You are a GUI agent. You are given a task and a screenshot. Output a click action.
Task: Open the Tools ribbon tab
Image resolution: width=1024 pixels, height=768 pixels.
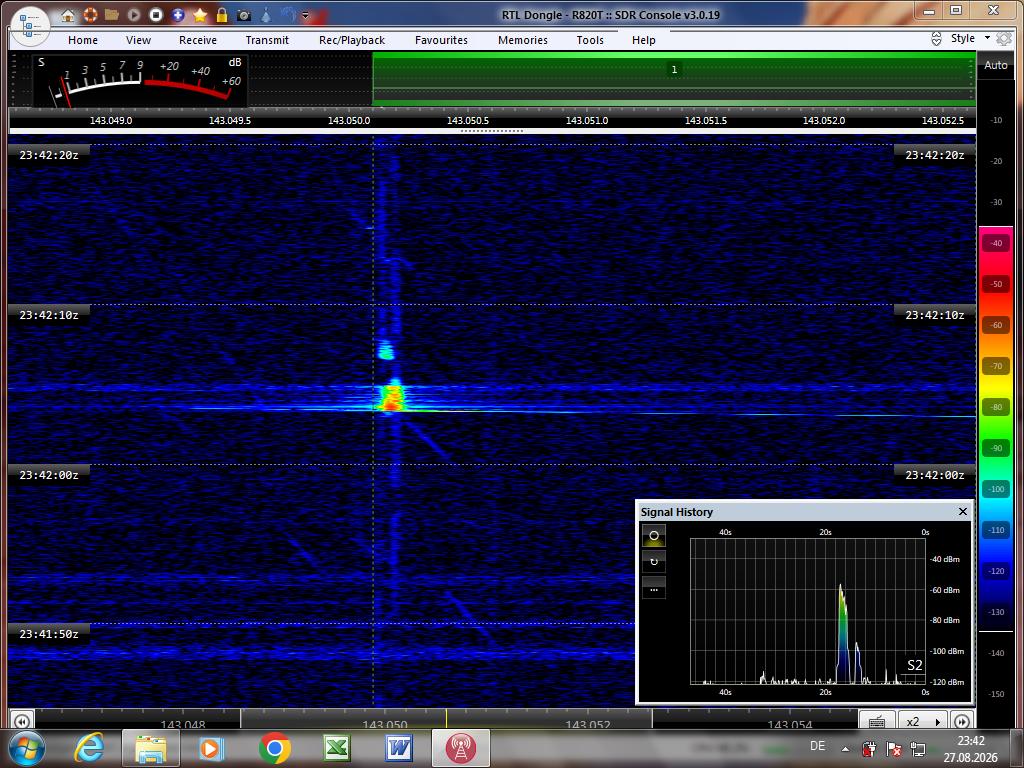590,40
